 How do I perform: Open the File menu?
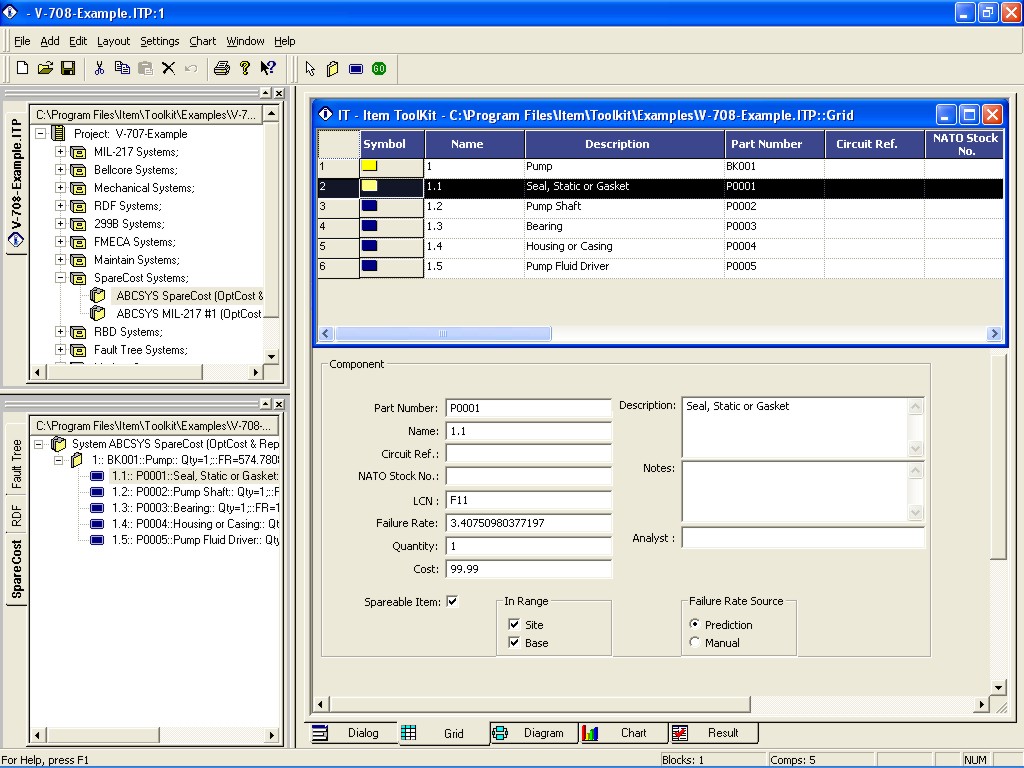(x=22, y=41)
